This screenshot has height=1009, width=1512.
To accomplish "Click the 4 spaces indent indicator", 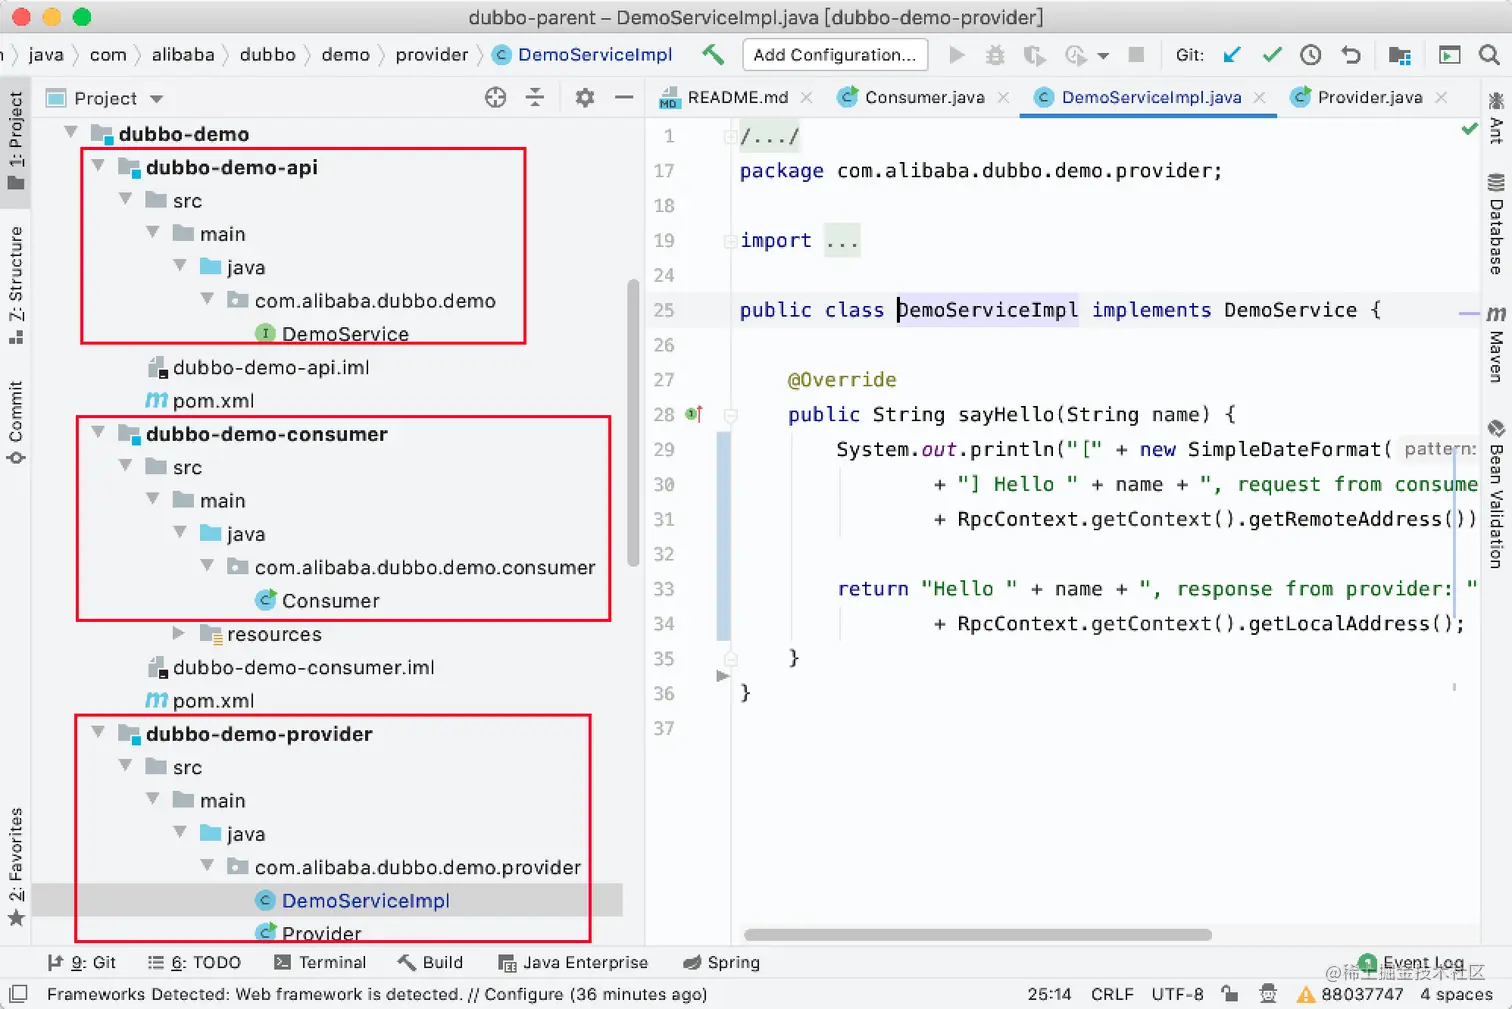I will point(1456,994).
